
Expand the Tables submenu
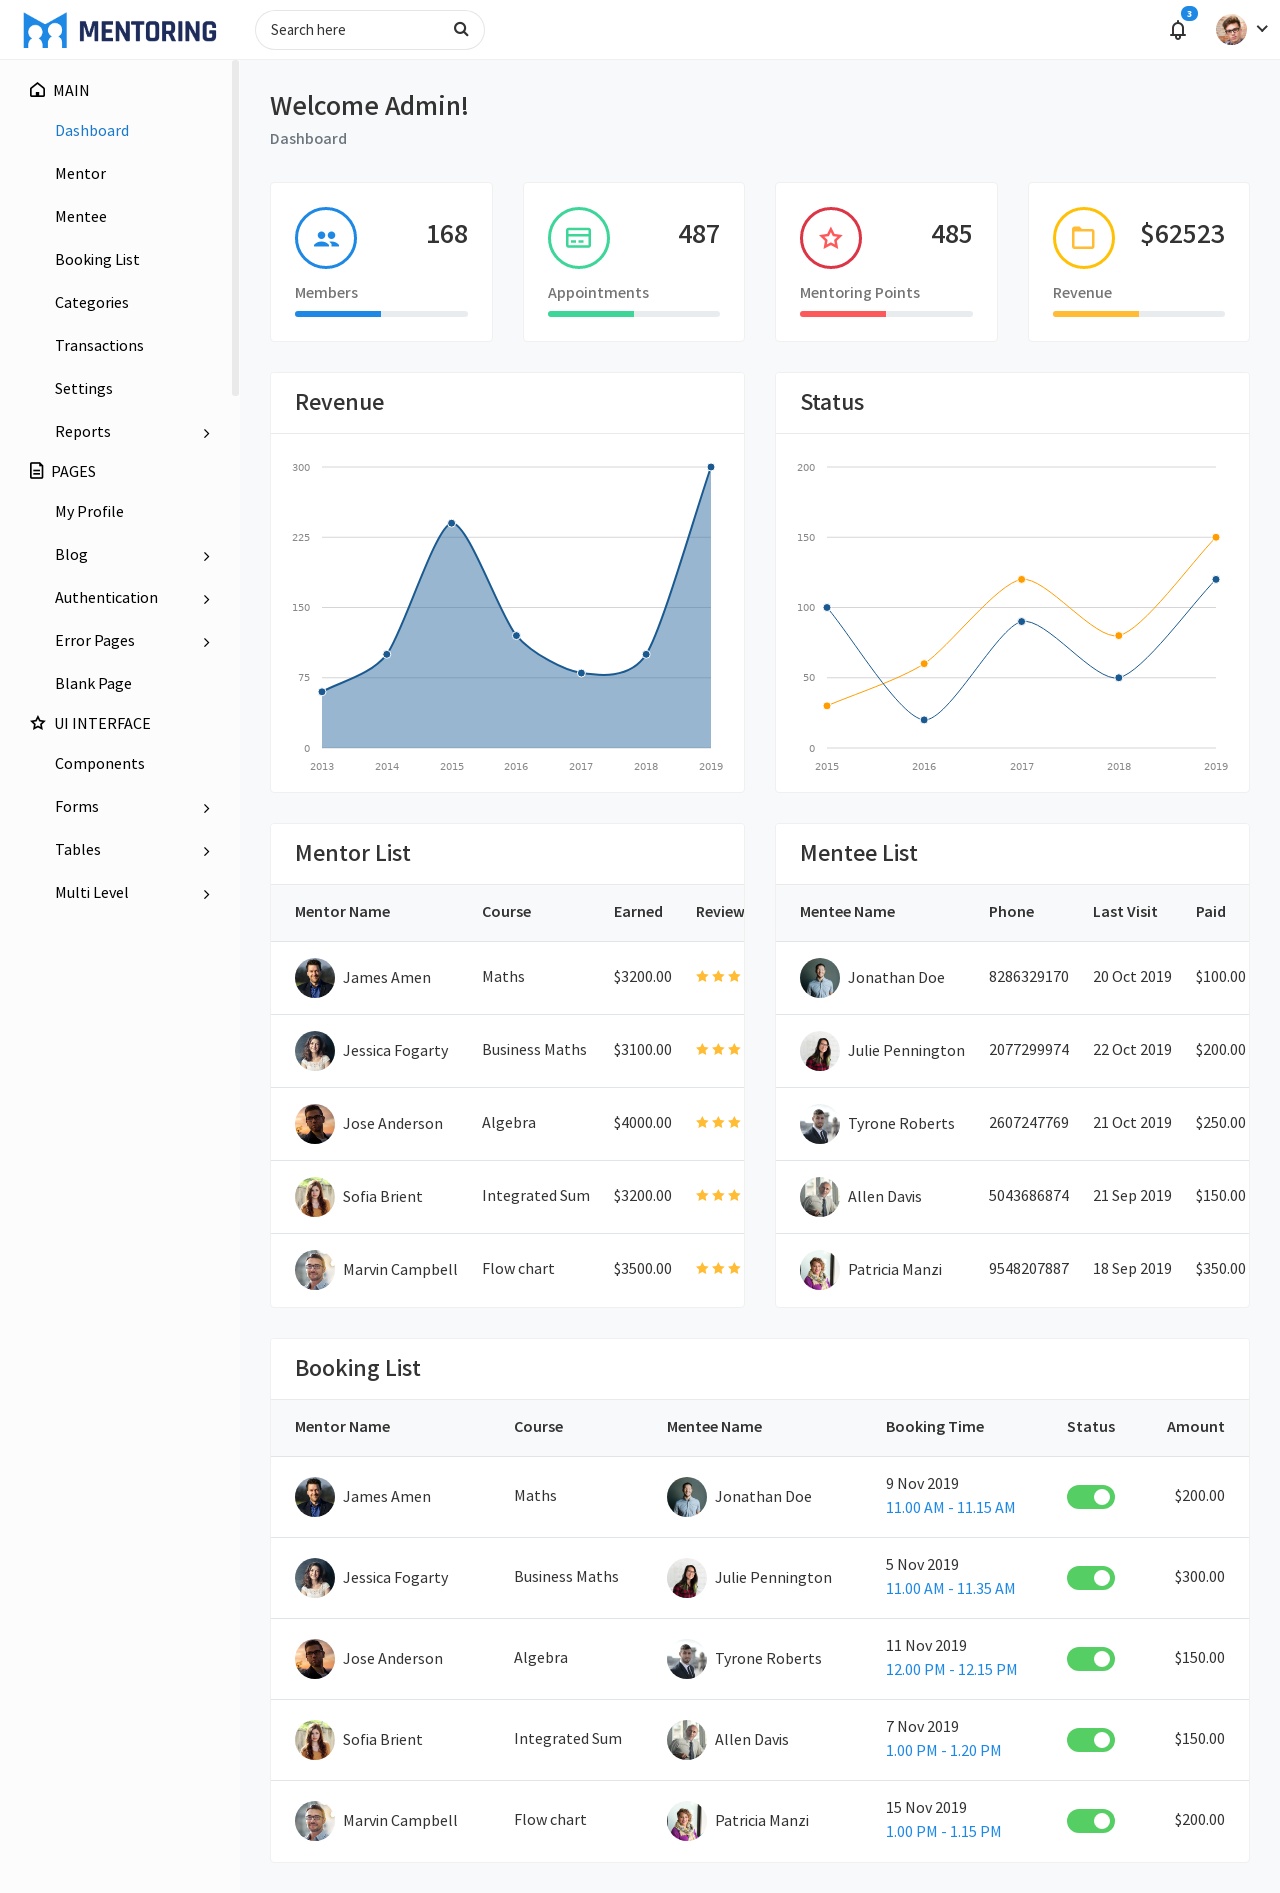[x=206, y=851]
